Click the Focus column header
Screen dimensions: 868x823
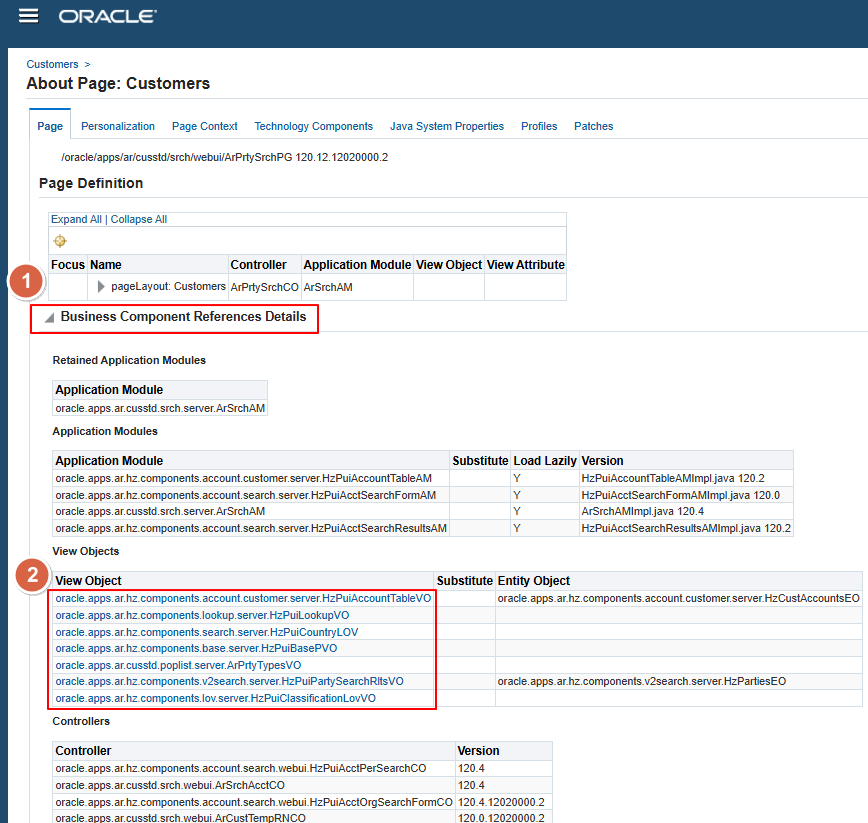[68, 265]
